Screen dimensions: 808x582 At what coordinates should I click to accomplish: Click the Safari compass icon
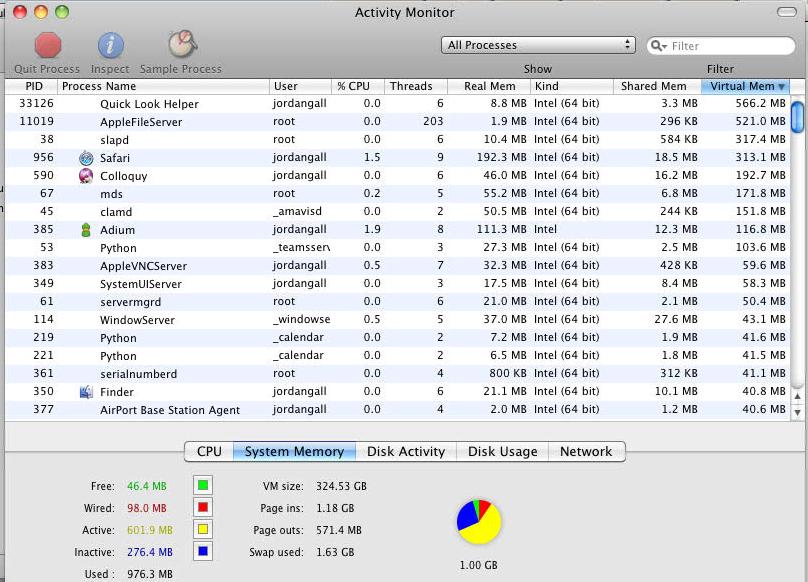(86, 158)
